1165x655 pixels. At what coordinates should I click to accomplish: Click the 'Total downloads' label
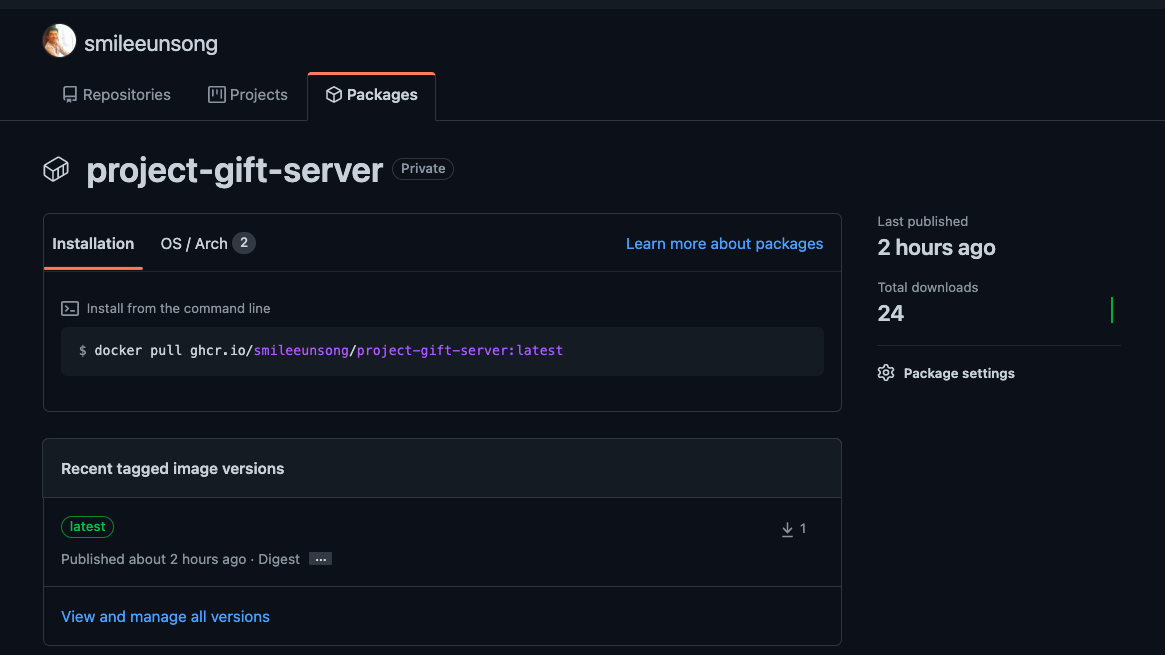coord(928,287)
